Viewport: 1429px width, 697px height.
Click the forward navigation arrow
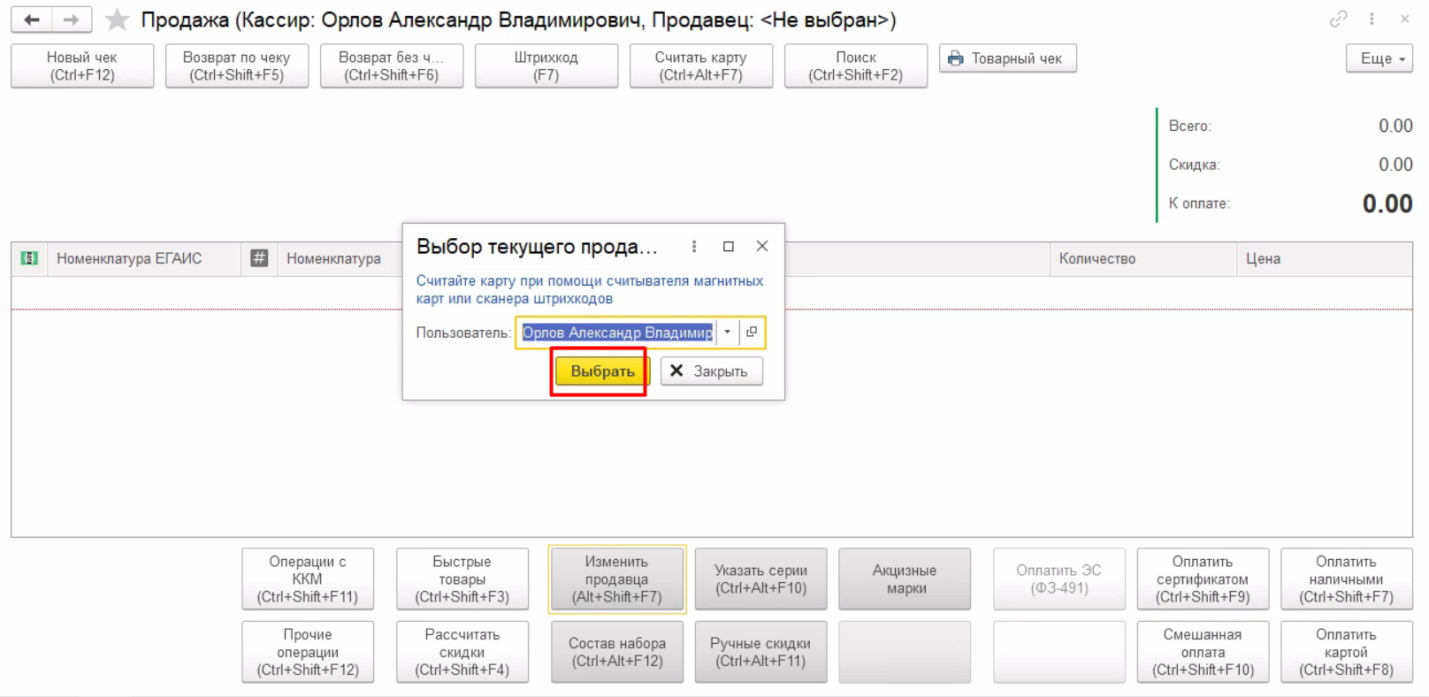(70, 20)
